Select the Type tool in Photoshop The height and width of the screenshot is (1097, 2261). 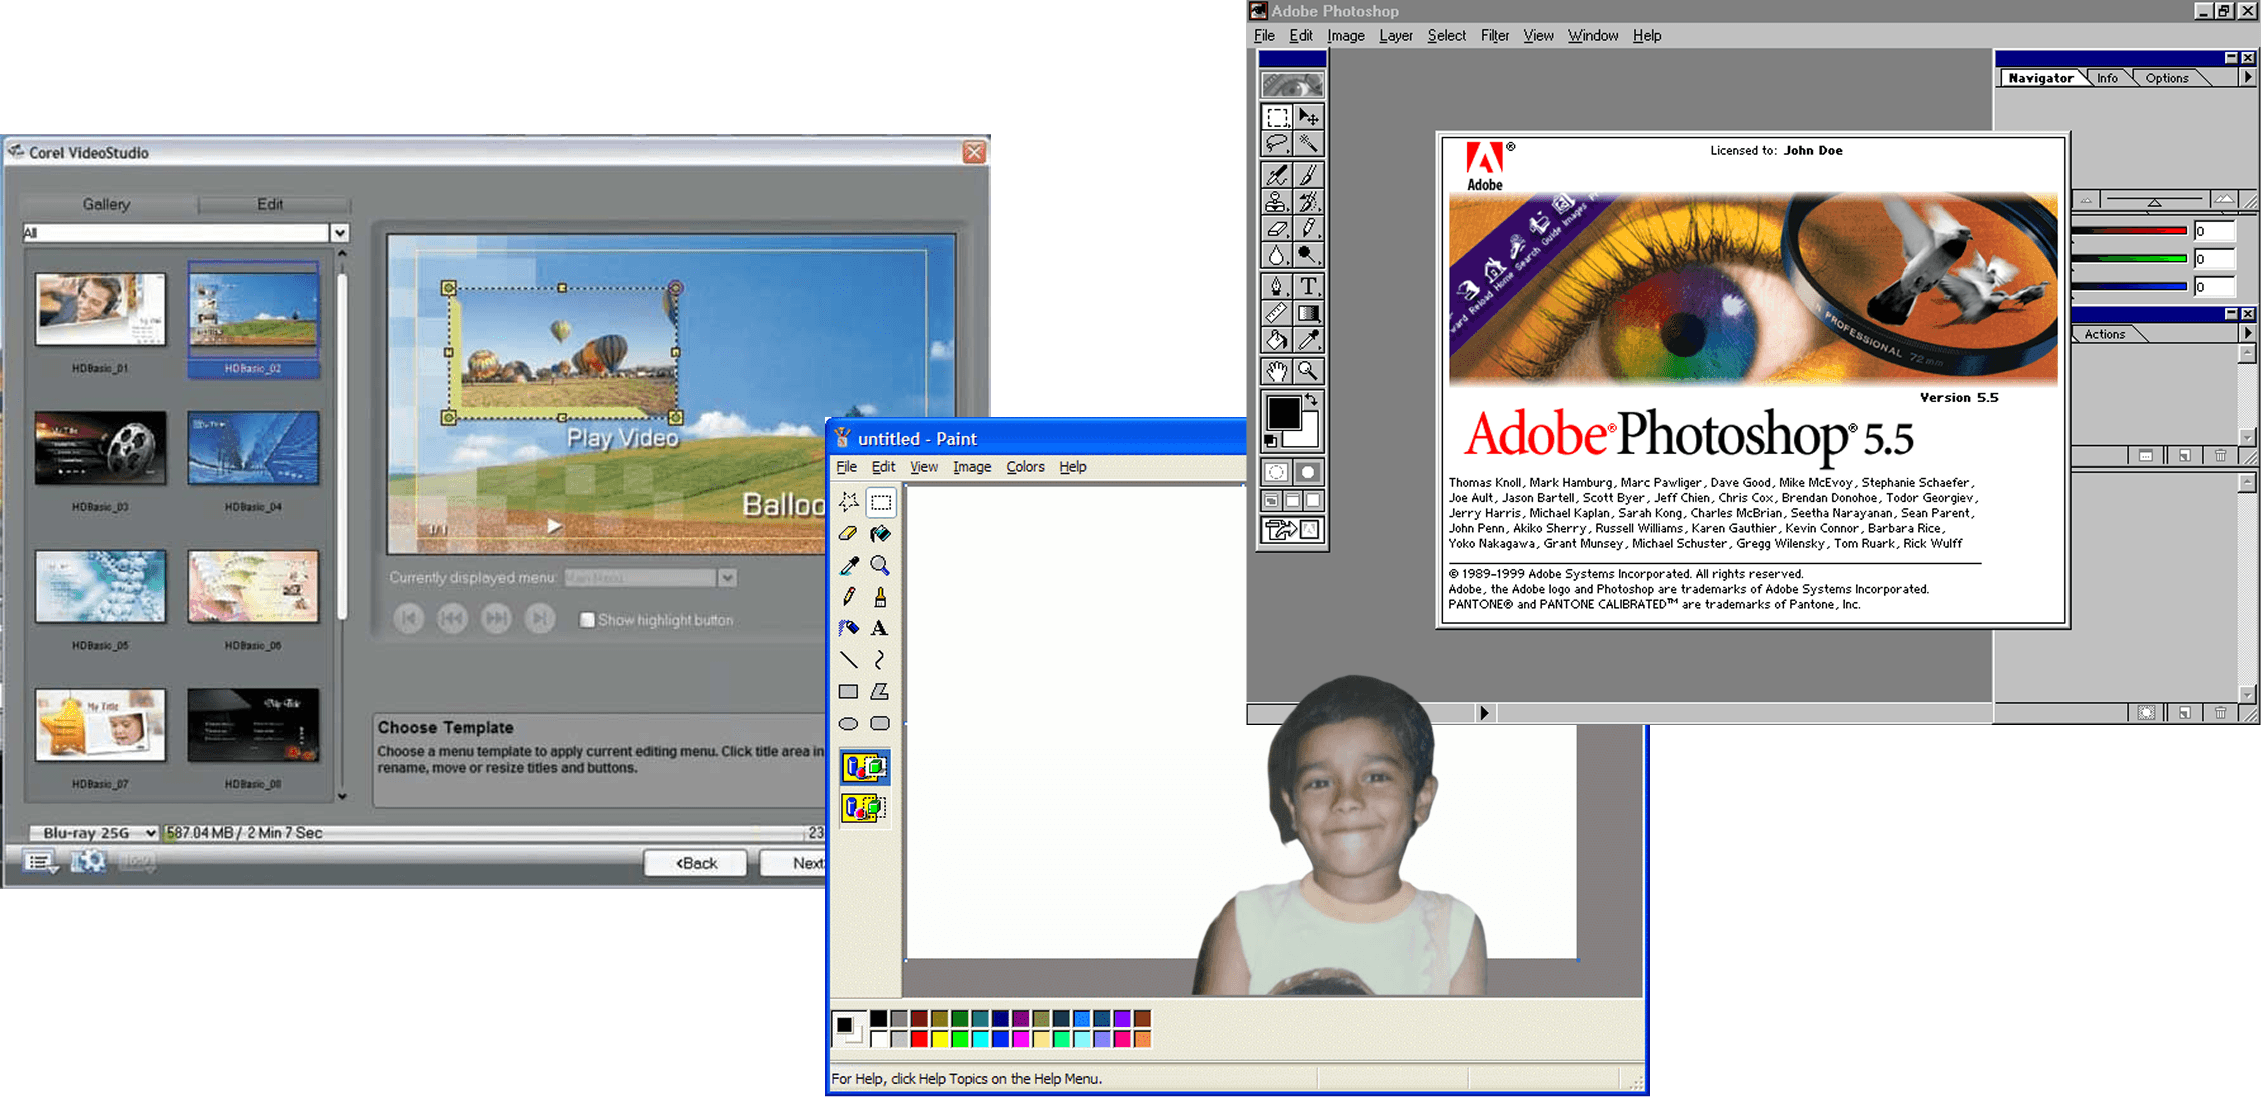tap(1308, 287)
